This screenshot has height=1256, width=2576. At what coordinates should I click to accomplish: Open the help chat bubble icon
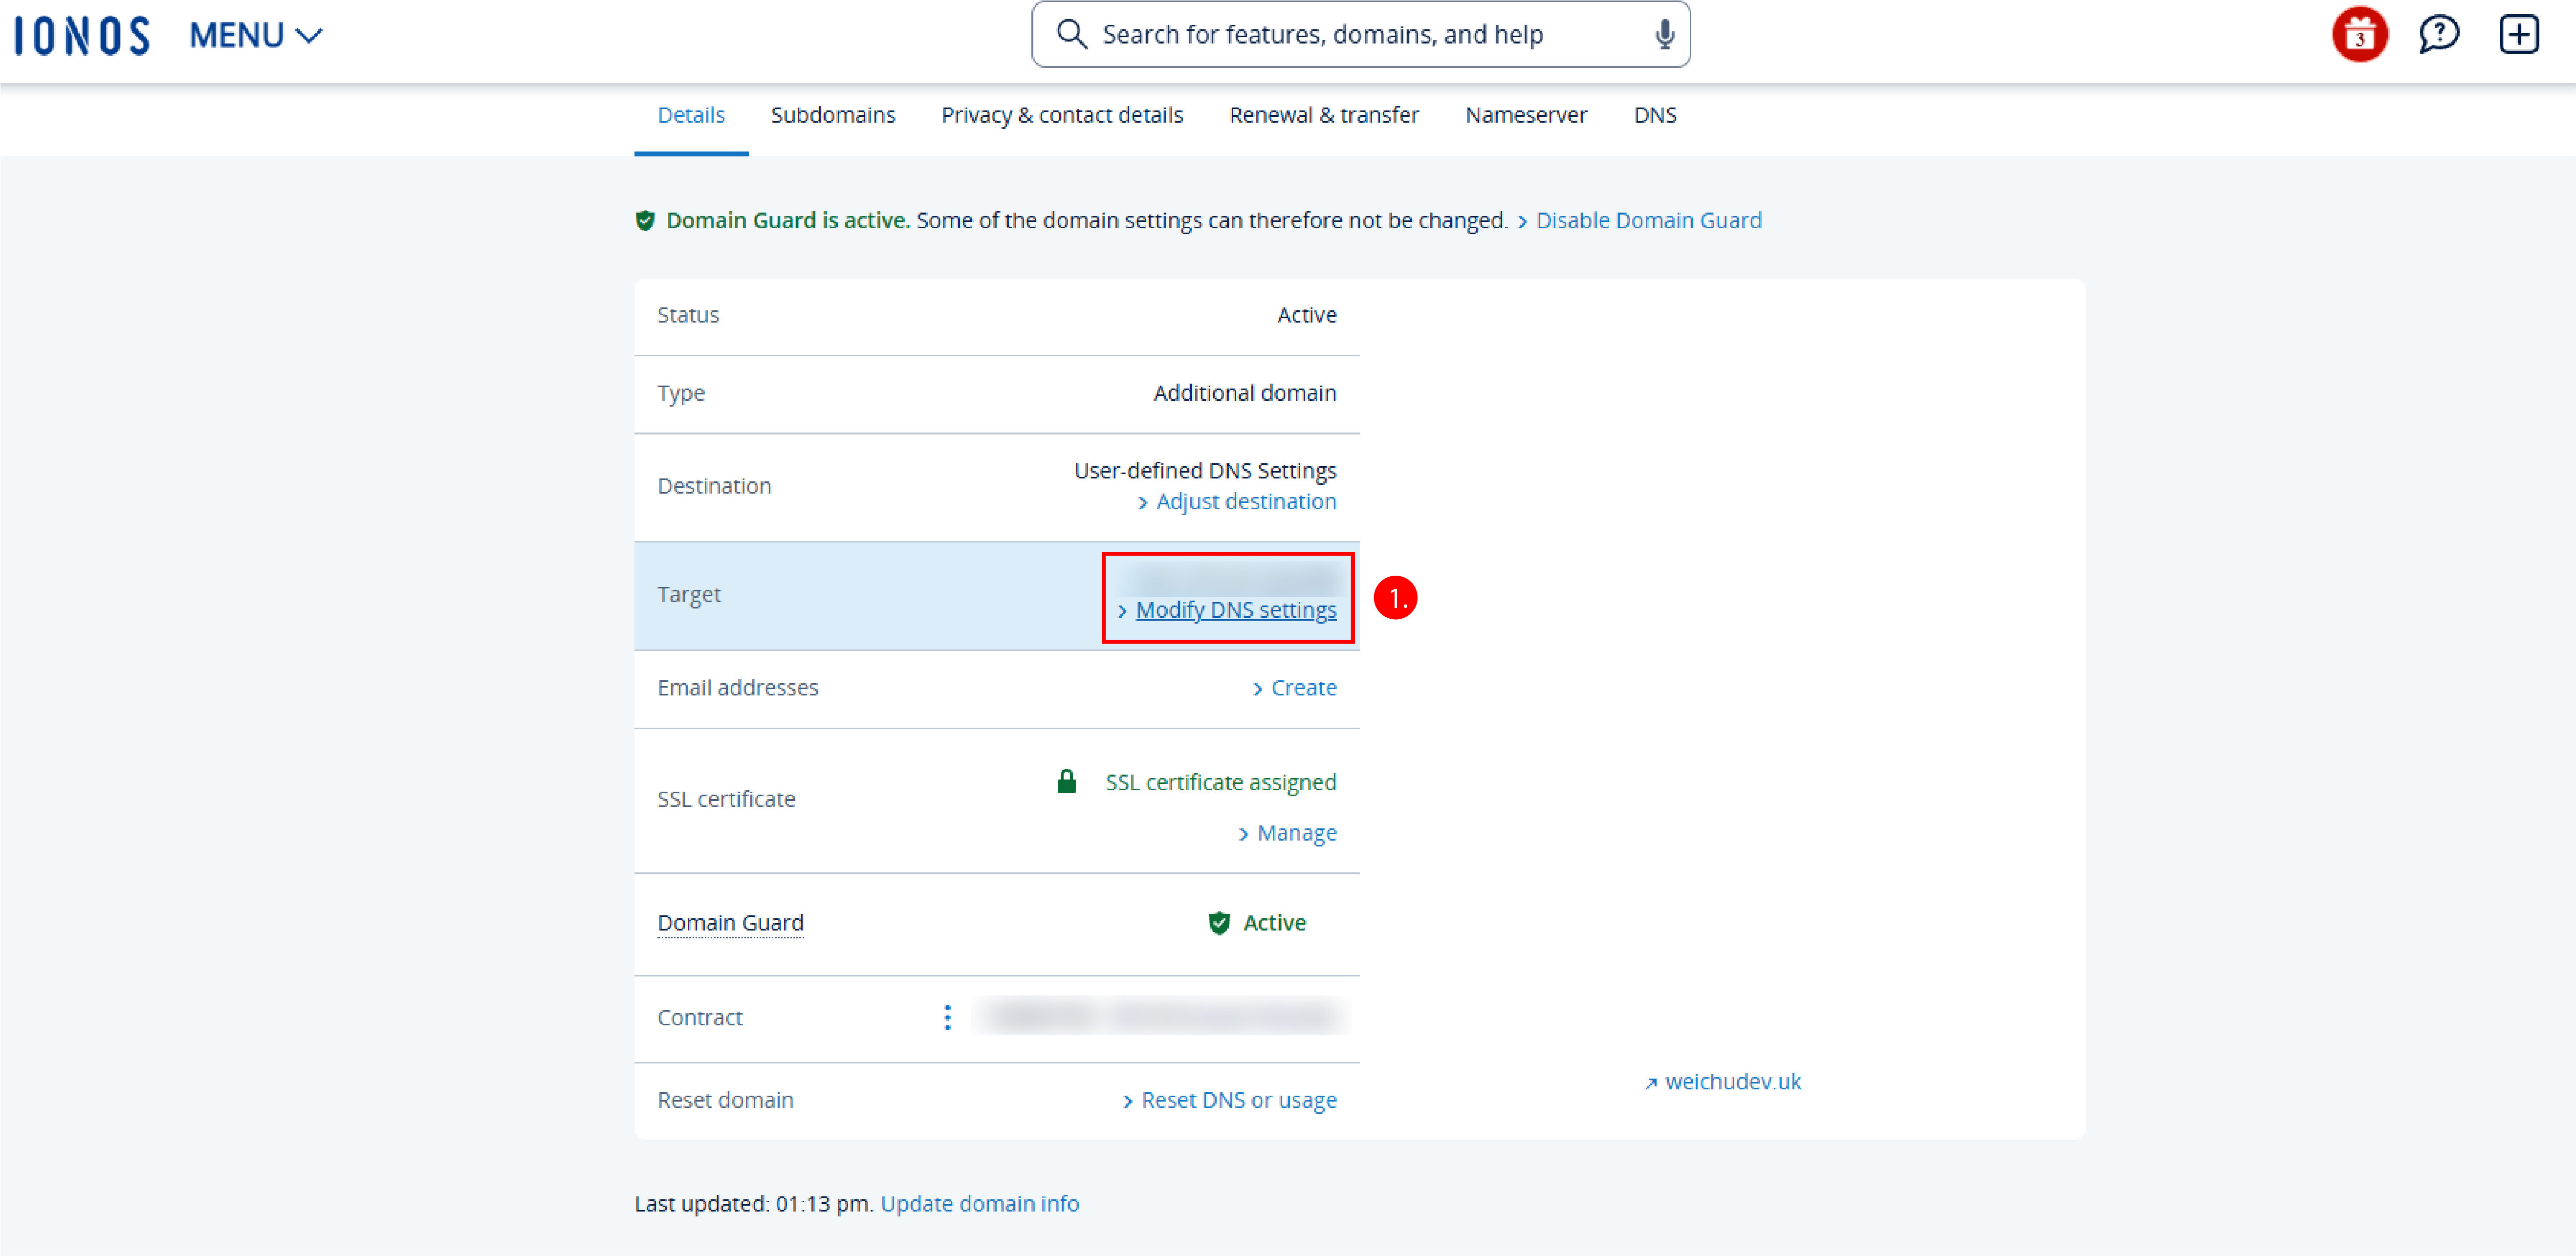point(2439,34)
